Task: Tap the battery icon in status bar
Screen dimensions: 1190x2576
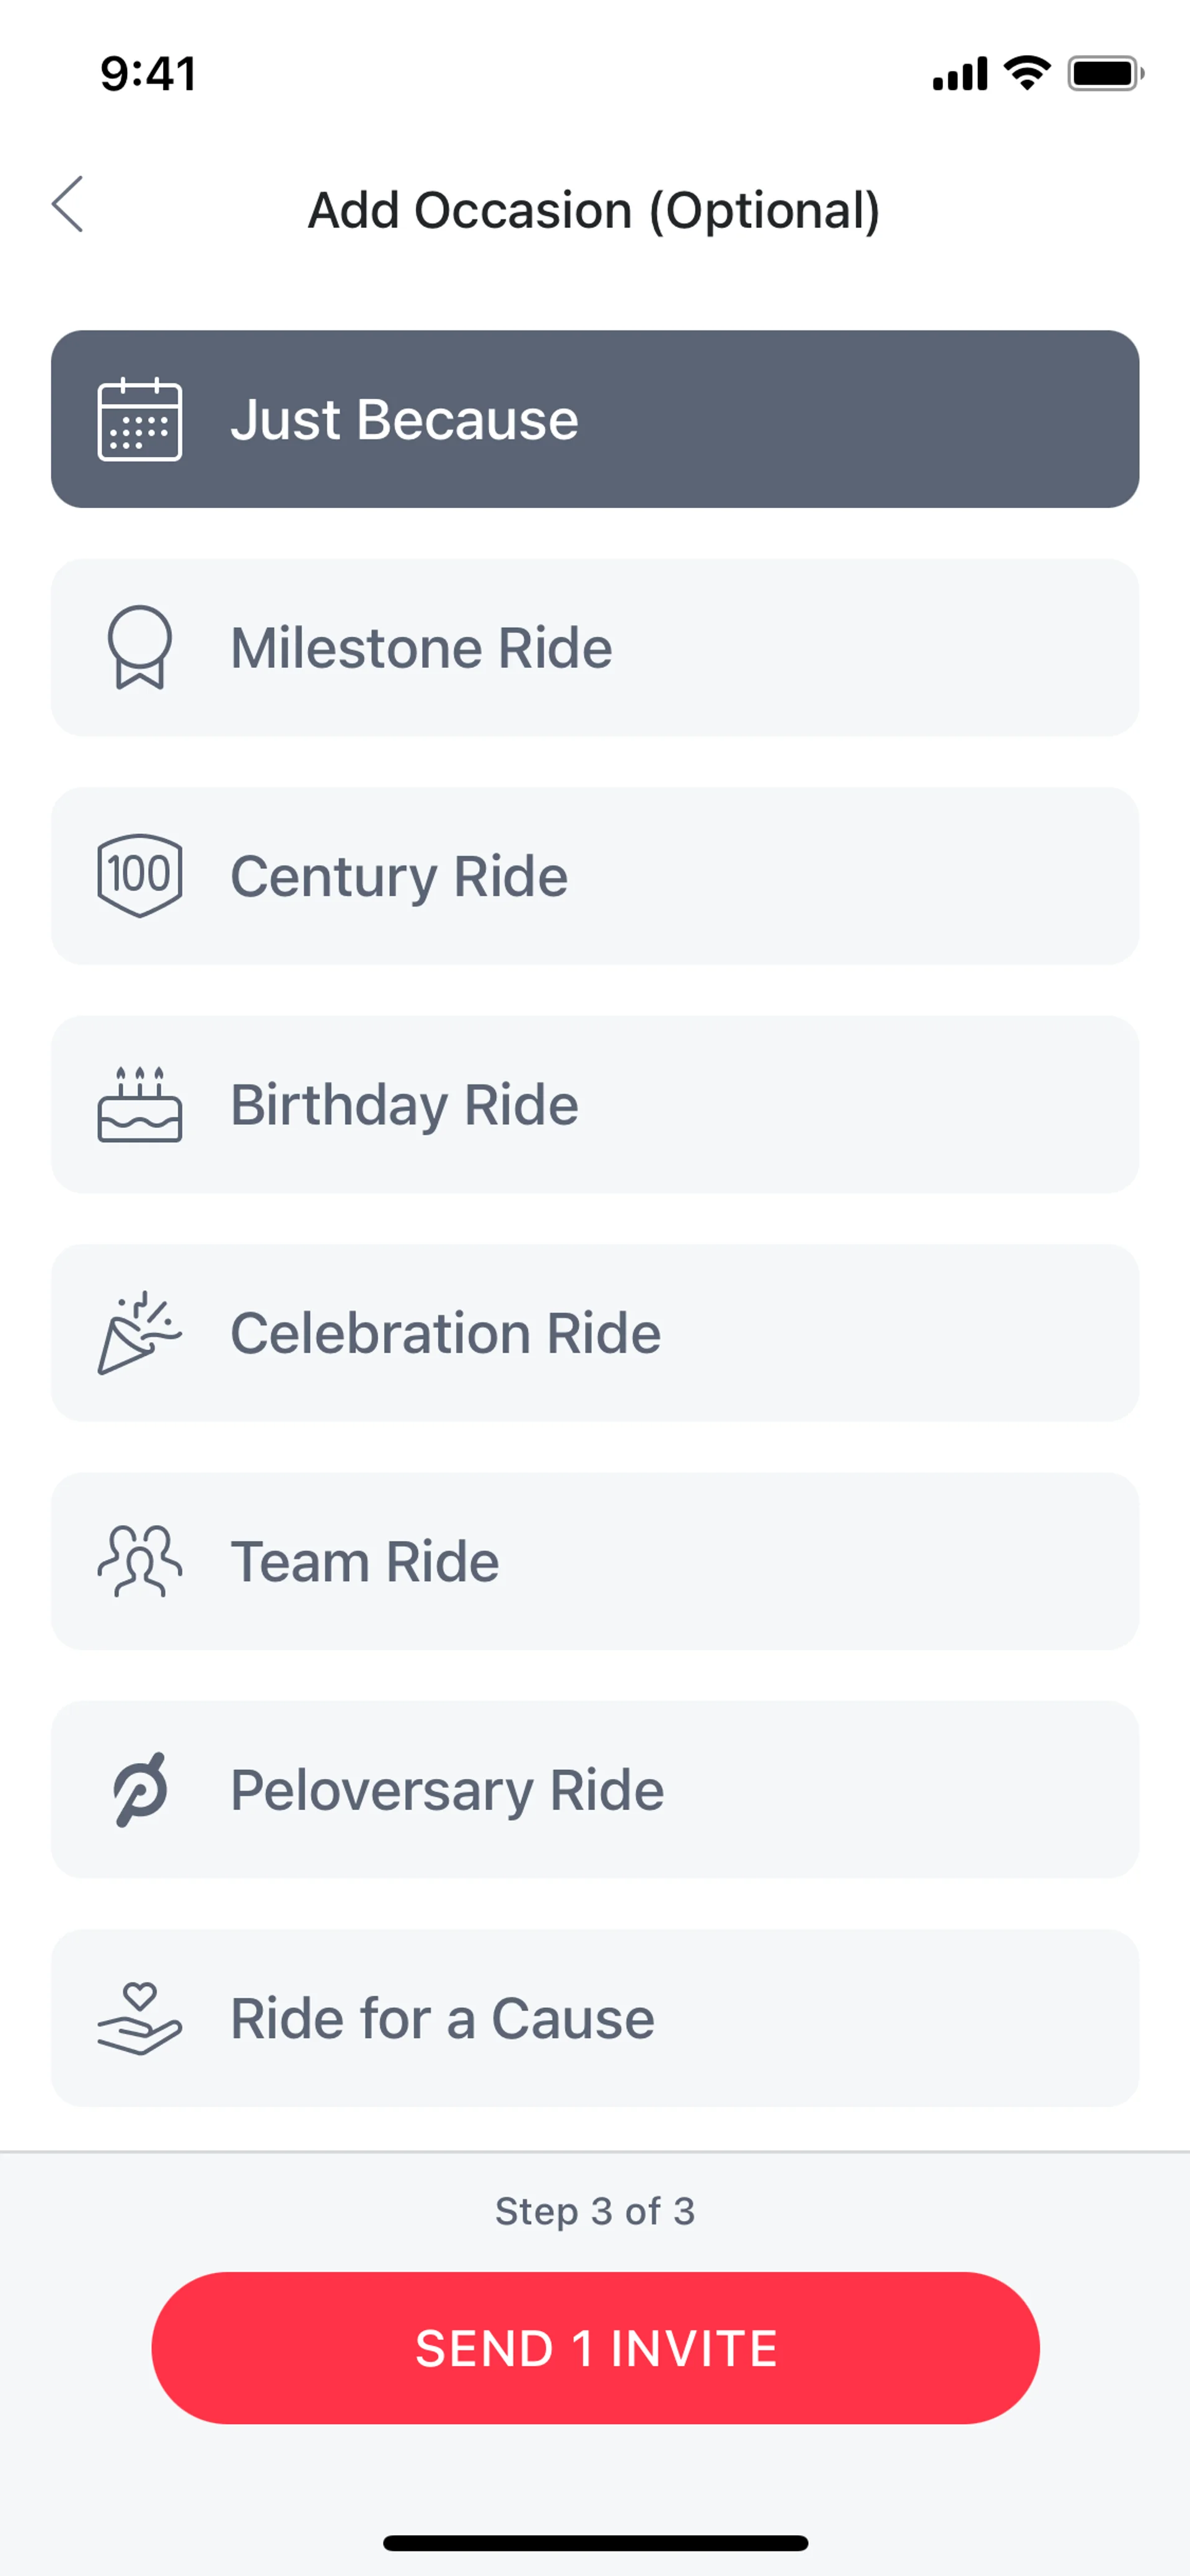Action: 1104,73
